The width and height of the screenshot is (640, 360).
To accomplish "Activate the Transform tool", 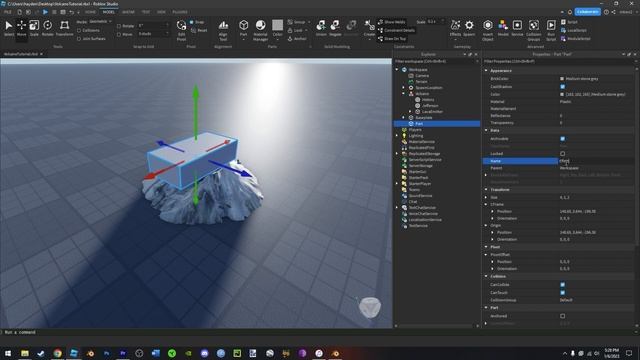I will [x=64, y=29].
